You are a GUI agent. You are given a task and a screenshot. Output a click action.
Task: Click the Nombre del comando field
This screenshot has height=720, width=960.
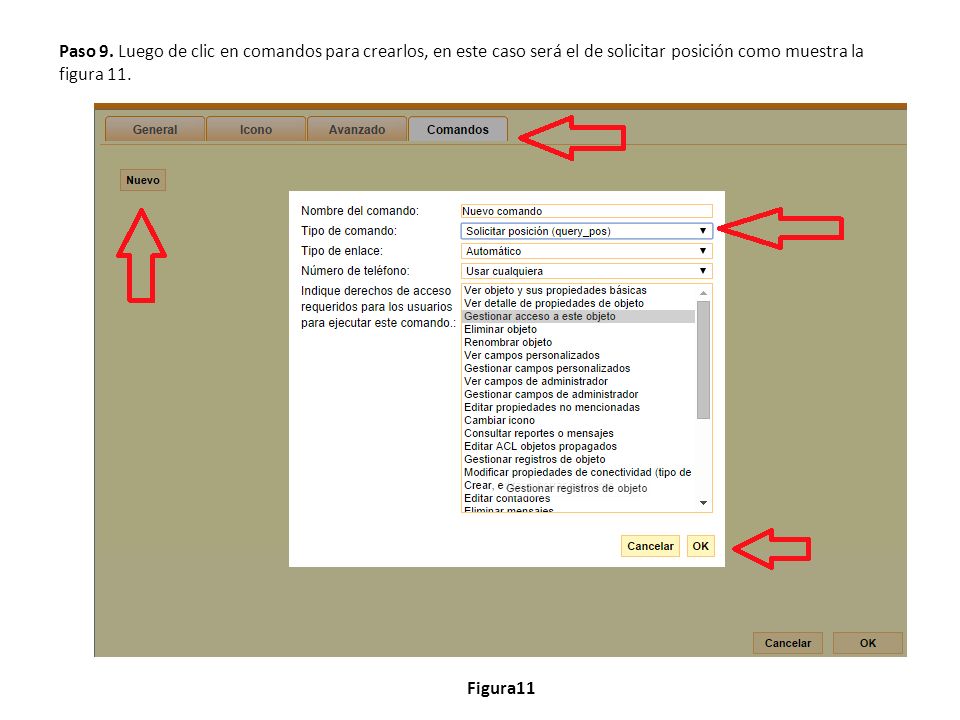coord(587,211)
